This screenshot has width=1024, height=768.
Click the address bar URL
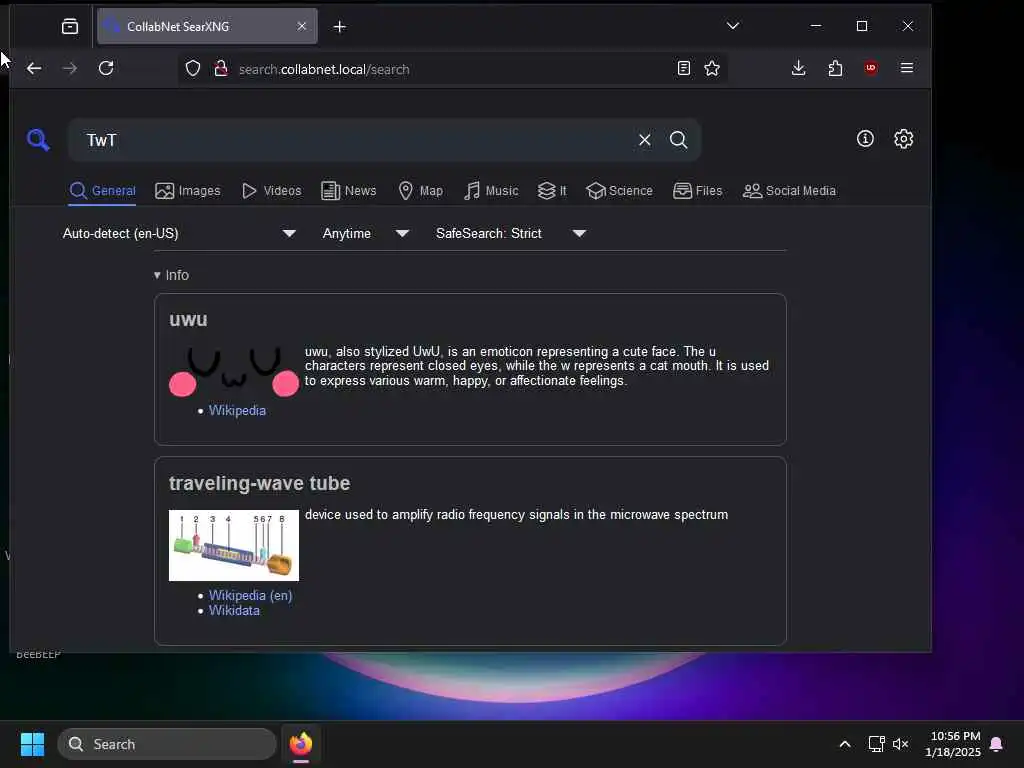(x=324, y=69)
